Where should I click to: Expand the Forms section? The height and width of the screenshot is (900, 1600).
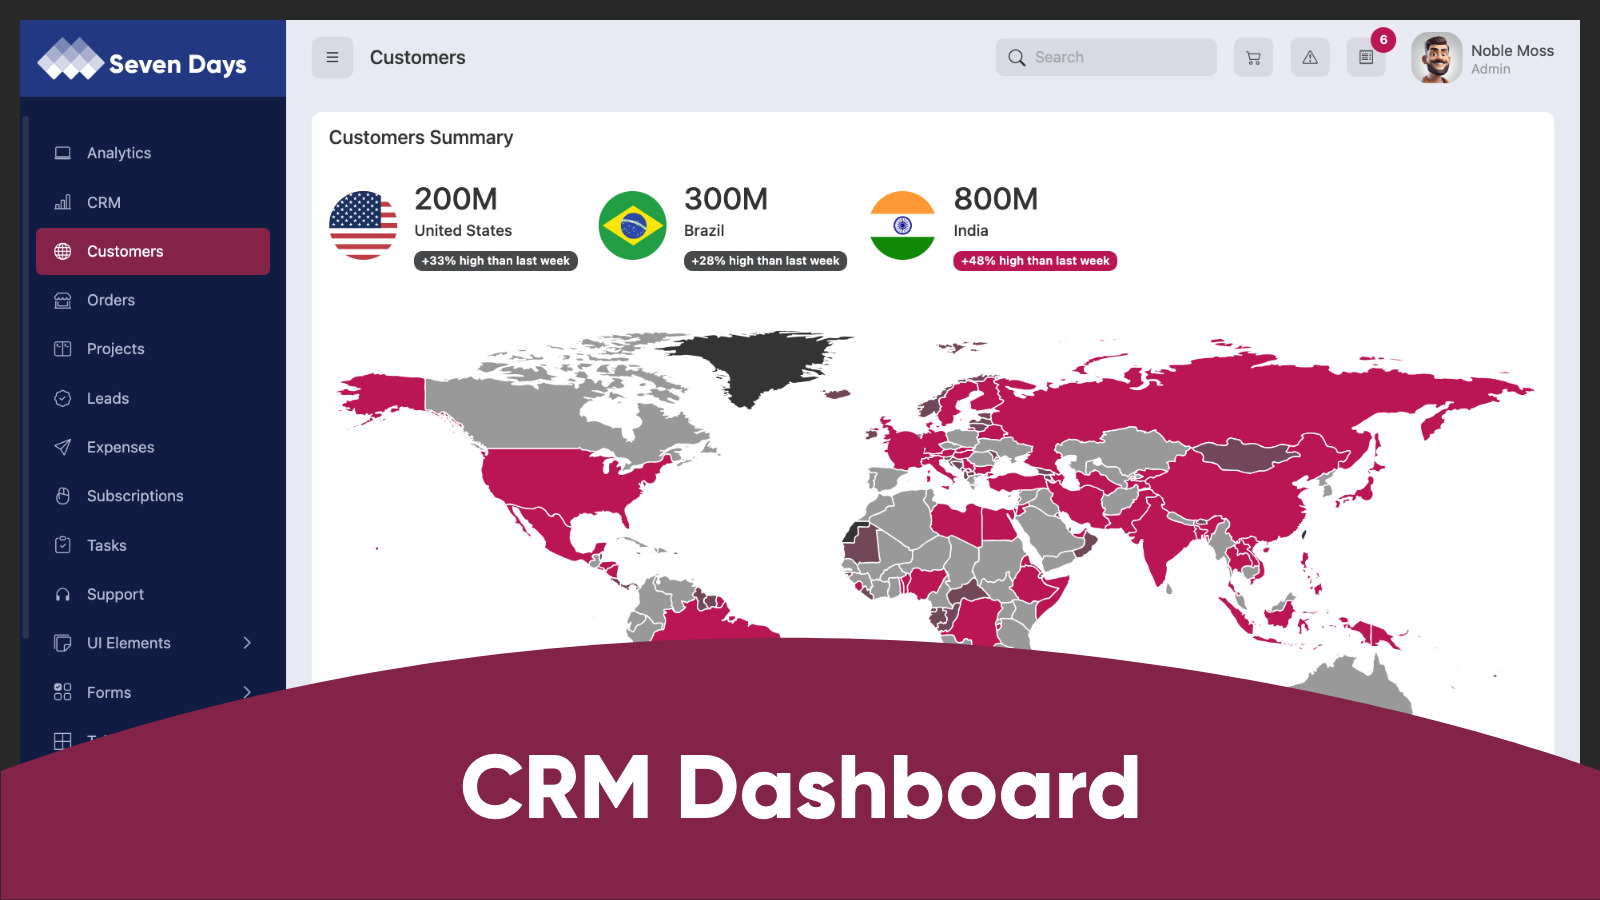(152, 692)
